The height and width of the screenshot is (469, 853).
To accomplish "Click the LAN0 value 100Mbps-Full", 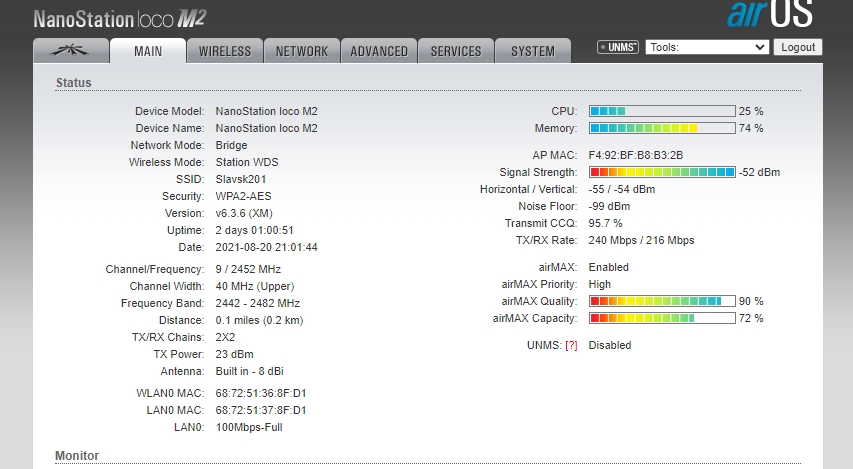I will point(249,427).
